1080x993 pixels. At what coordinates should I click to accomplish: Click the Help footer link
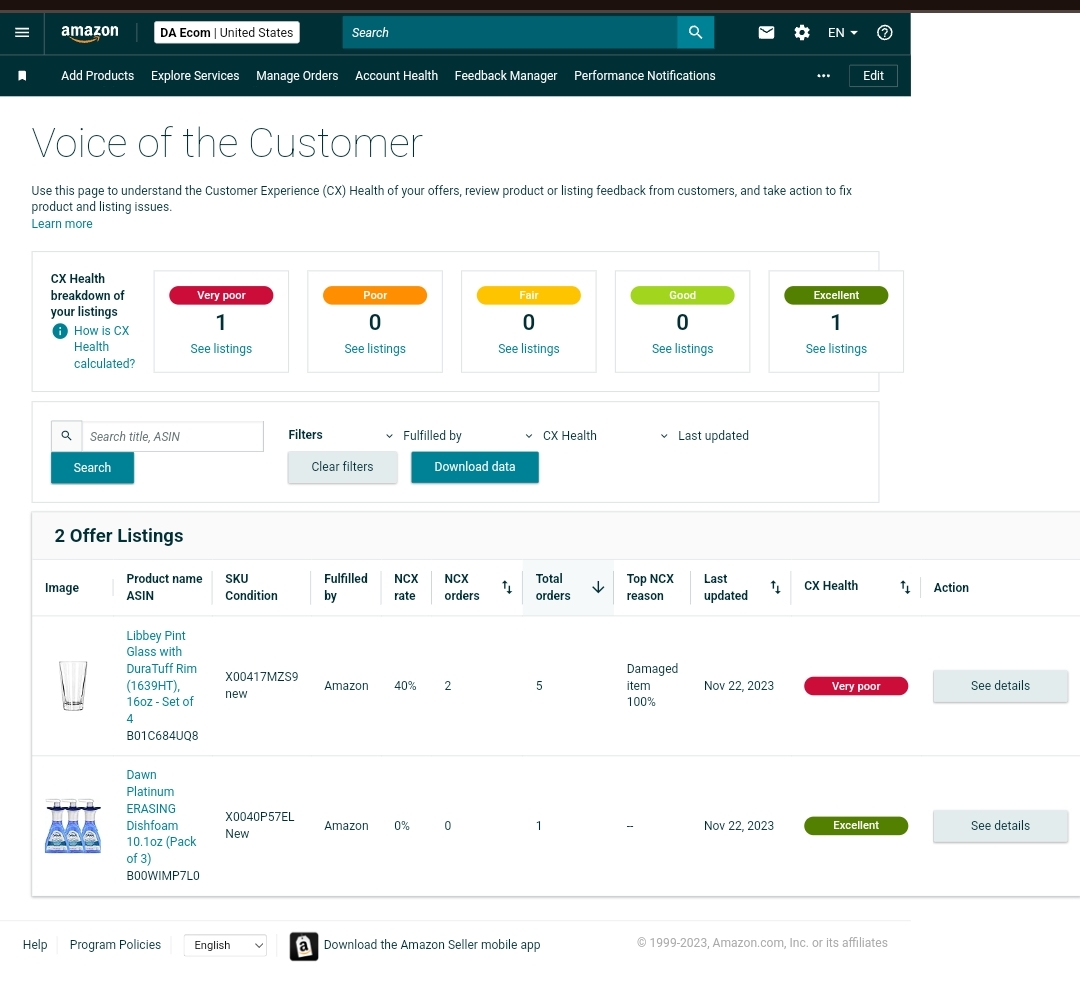tap(35, 945)
